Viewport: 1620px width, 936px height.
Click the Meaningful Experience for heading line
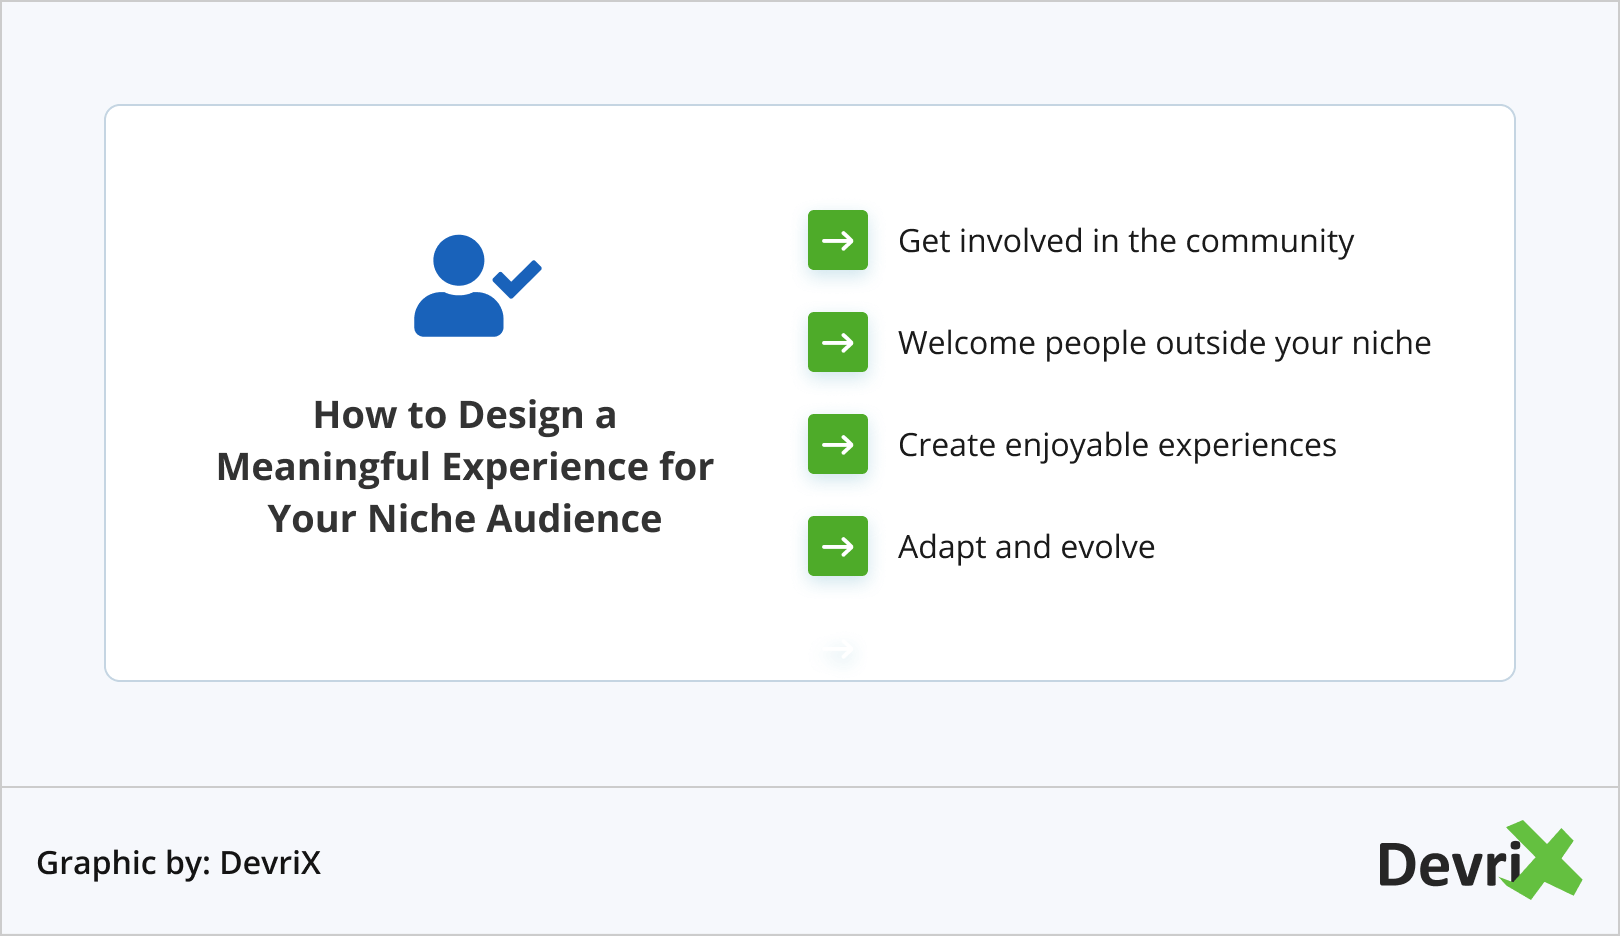tap(465, 467)
